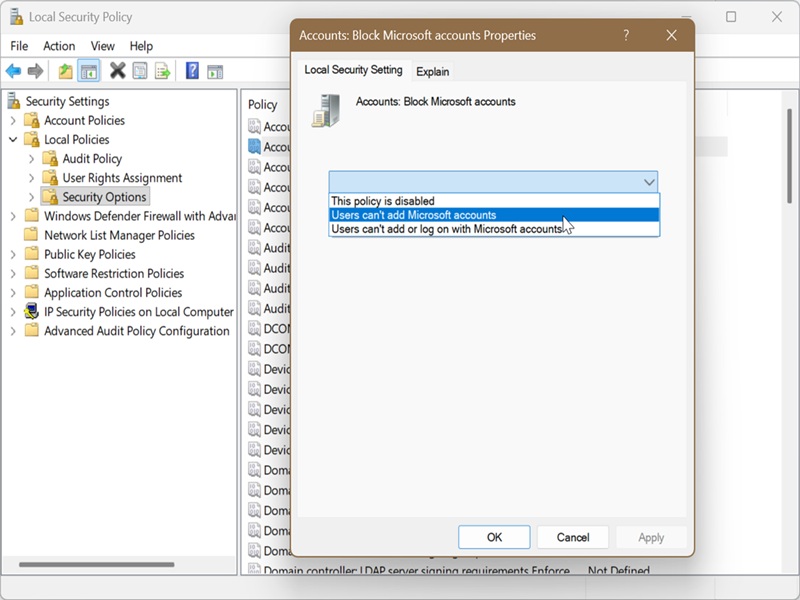This screenshot has width=800, height=600.
Task: Click the Forward arrow toolbar icon
Action: pyautogui.click(x=35, y=71)
